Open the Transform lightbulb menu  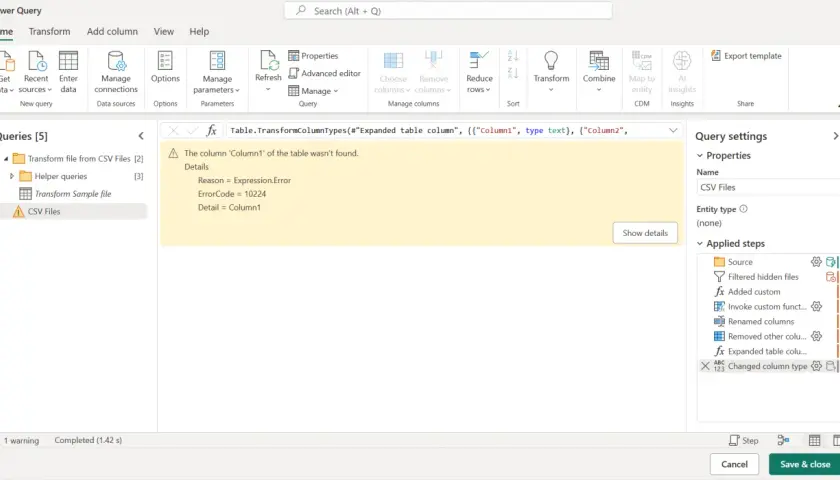(x=551, y=72)
